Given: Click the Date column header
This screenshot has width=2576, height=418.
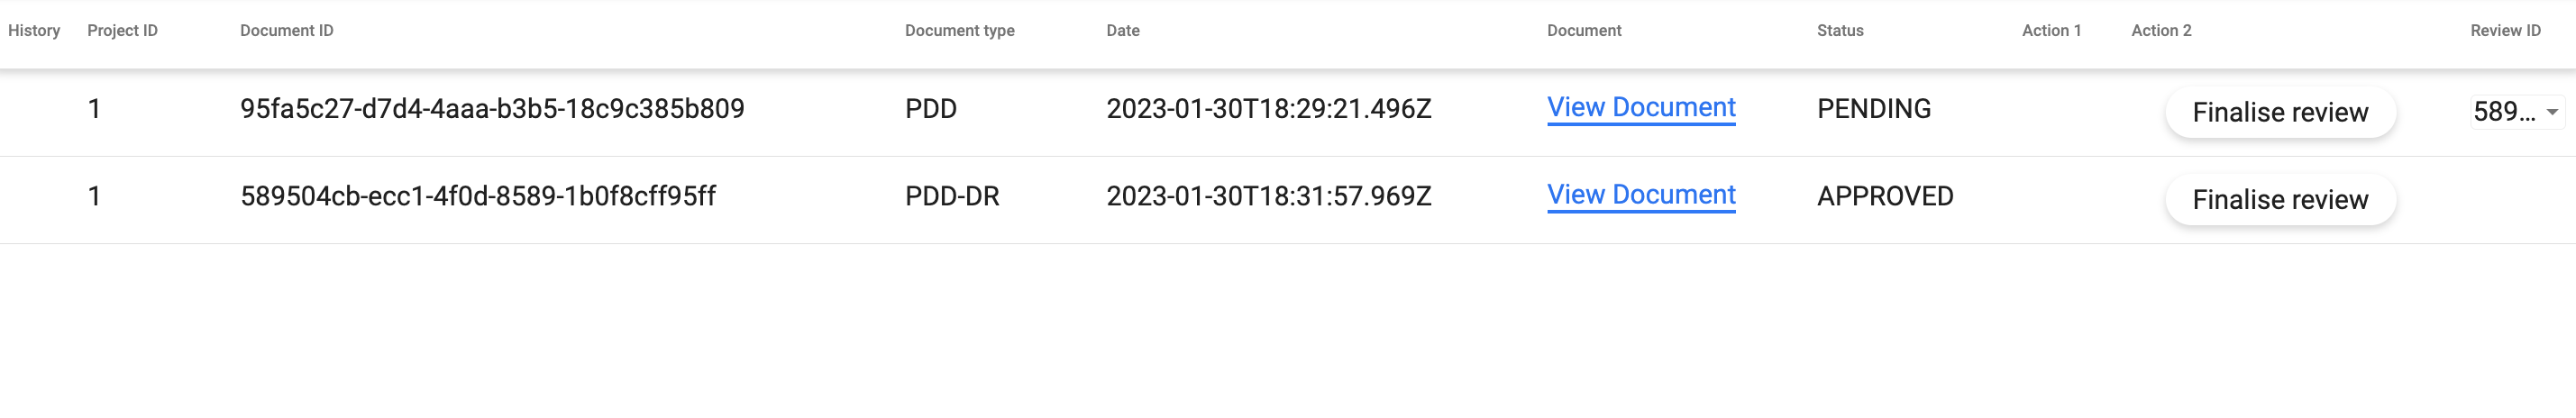Looking at the screenshot, I should pyautogui.click(x=1123, y=31).
